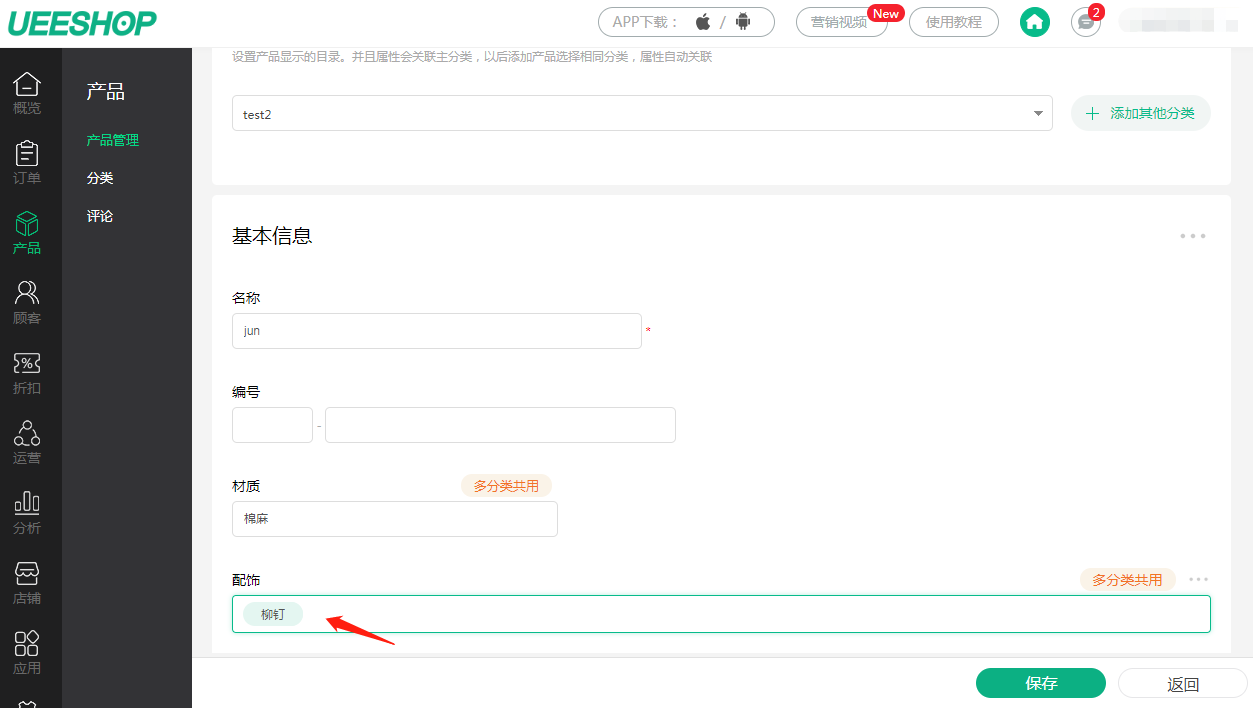Open the 概览 overview sidebar icon
The width and height of the screenshot is (1253, 708).
[27, 93]
